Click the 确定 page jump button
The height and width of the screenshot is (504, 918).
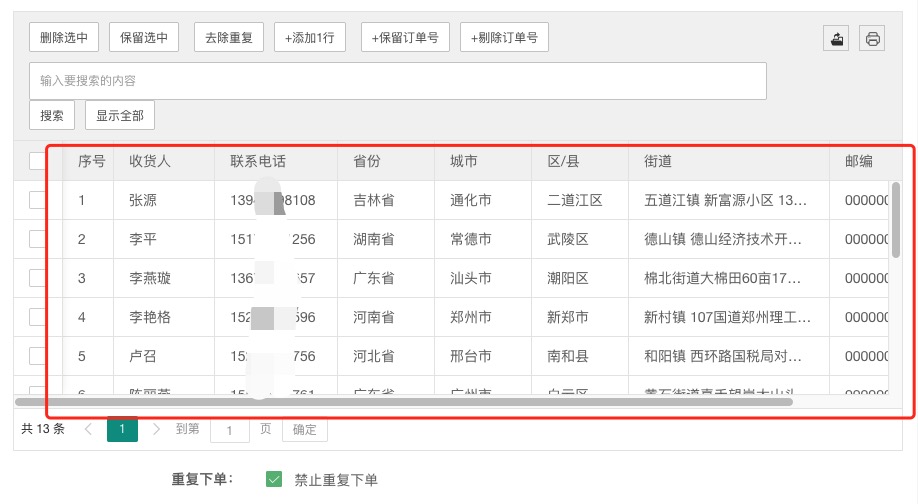304,430
